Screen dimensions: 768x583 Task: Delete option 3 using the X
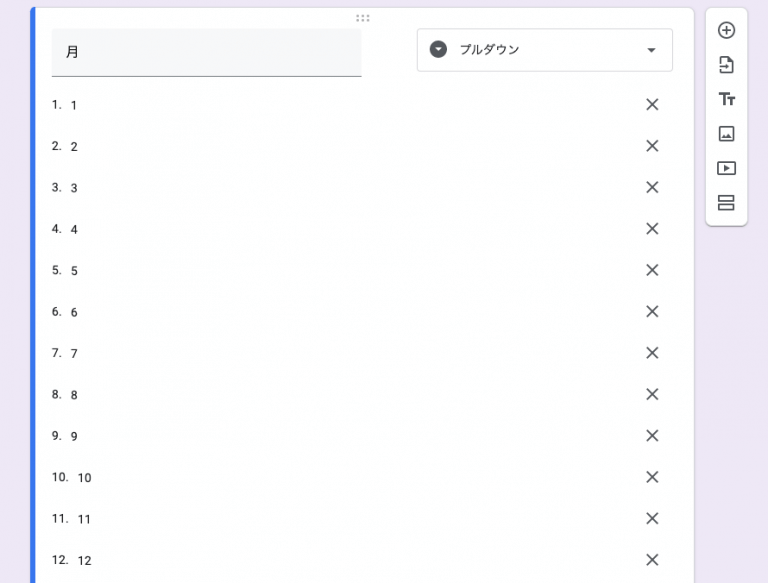652,187
